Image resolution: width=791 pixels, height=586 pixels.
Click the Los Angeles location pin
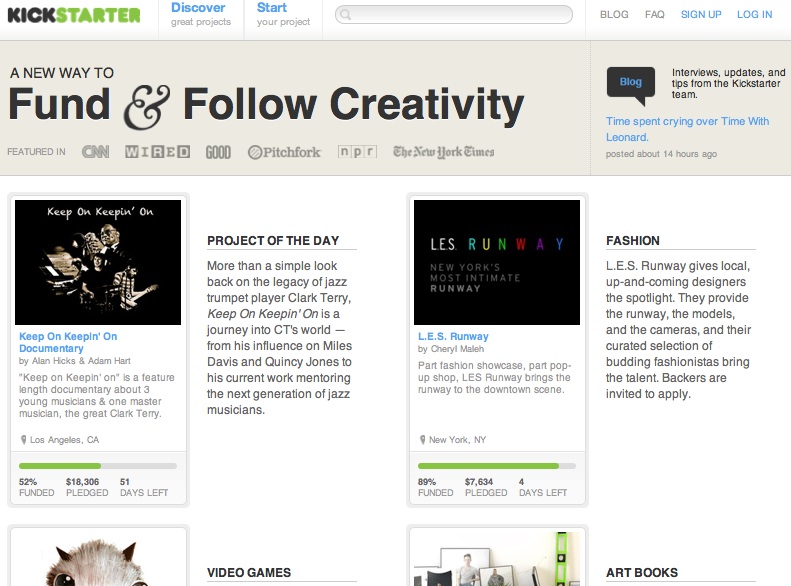point(23,440)
